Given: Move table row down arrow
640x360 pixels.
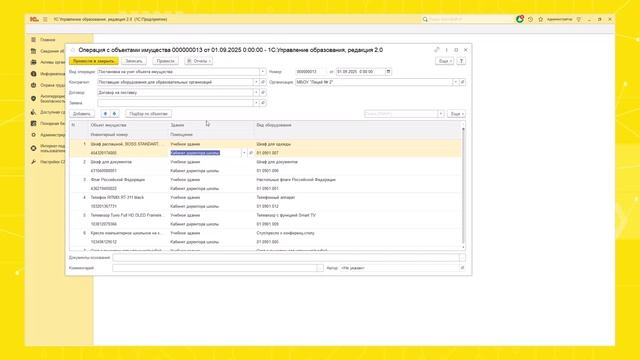Looking at the screenshot, I should [114, 113].
